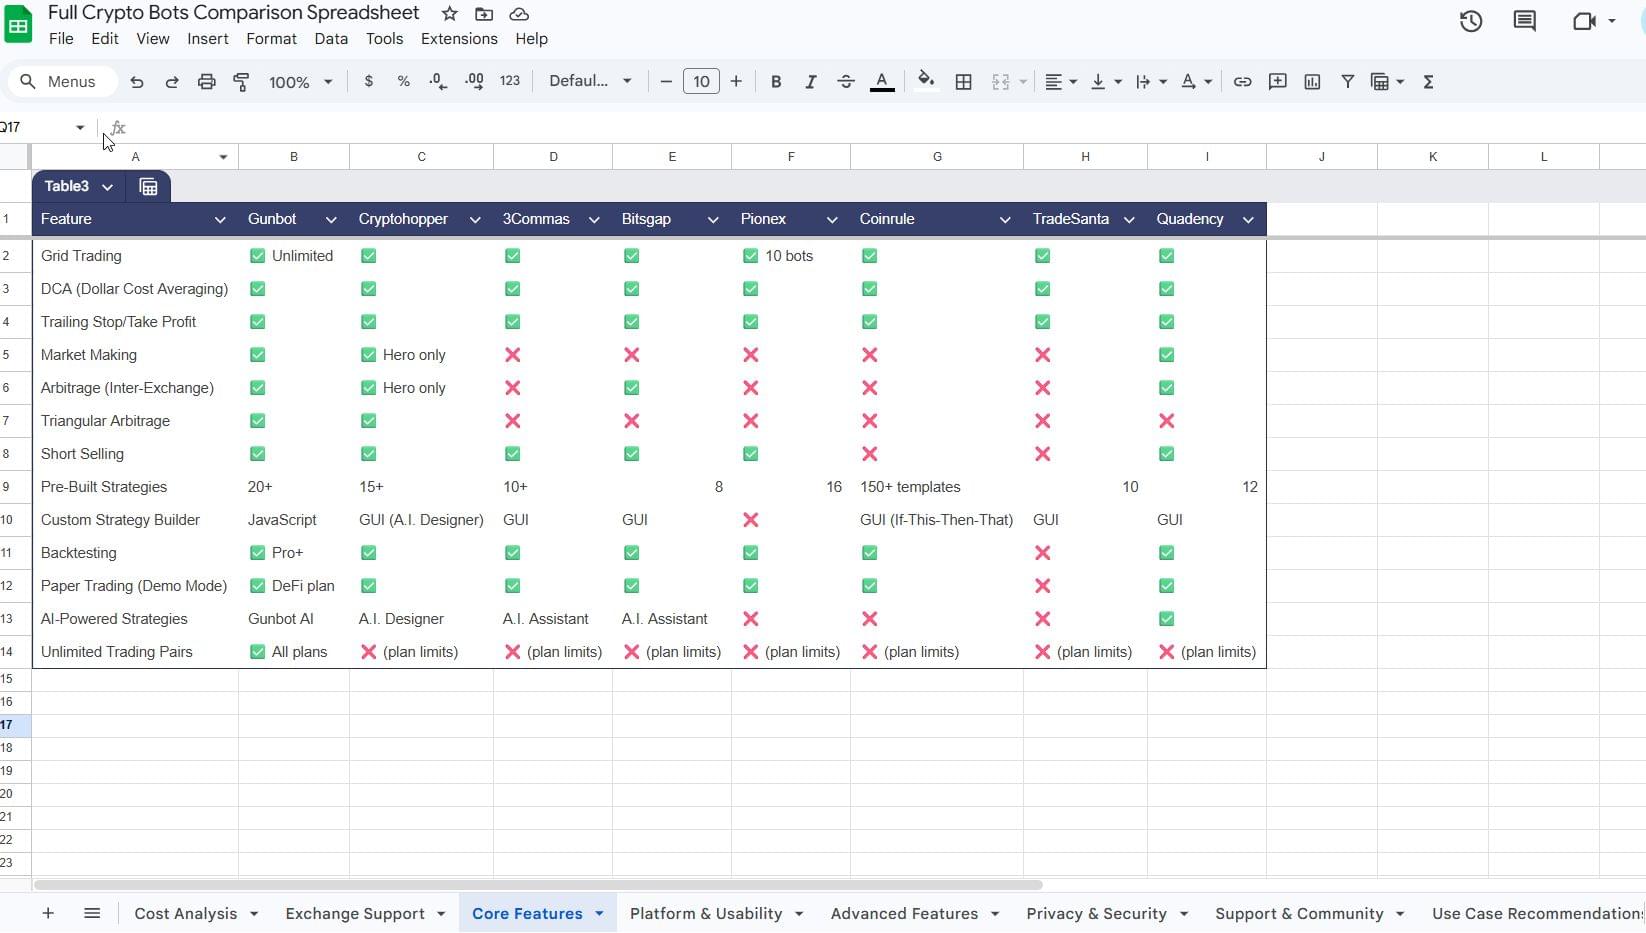This screenshot has width=1646, height=933.
Task: Open the Extensions menu
Action: tap(459, 39)
